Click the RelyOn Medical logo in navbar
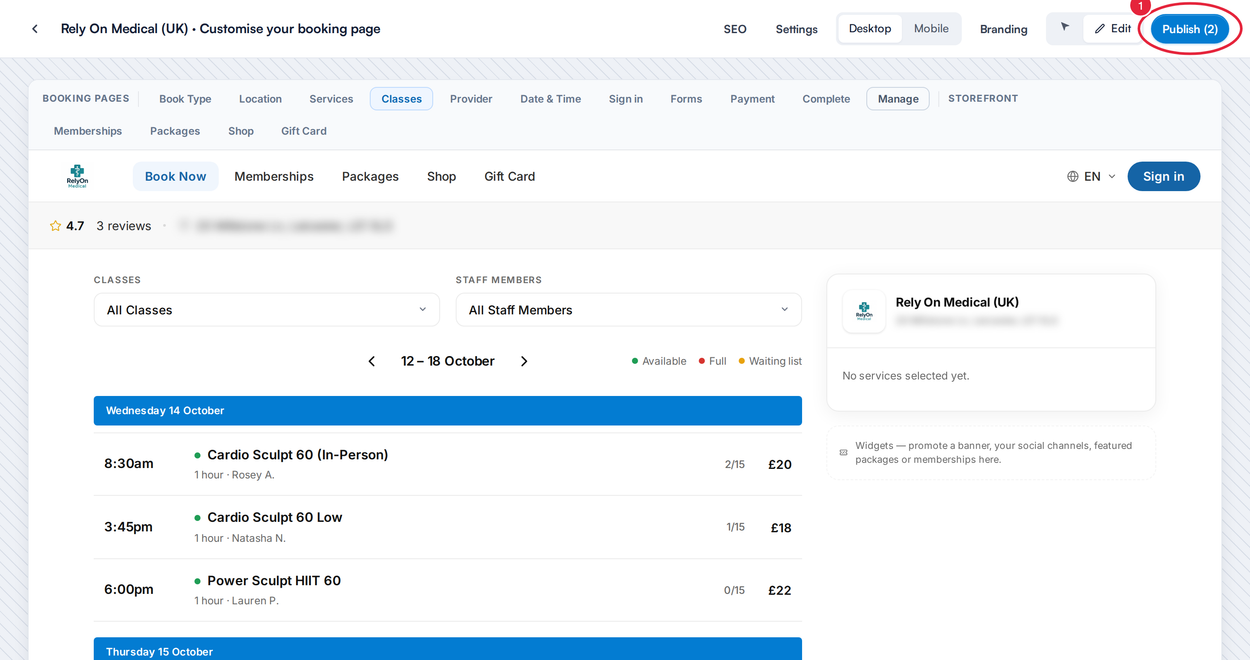The width and height of the screenshot is (1250, 660). (x=77, y=176)
